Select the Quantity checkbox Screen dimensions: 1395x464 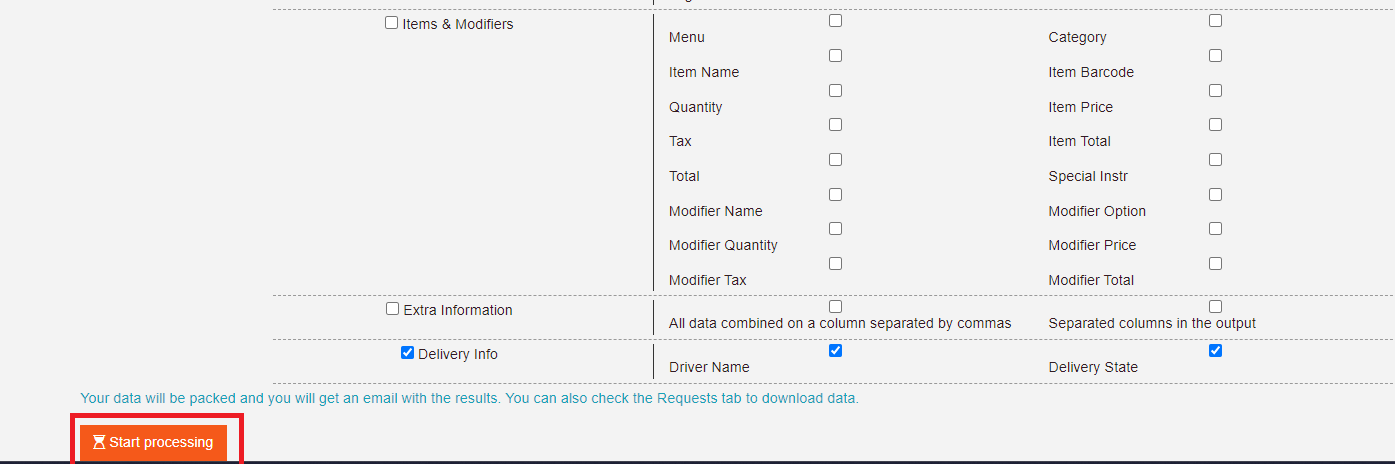[835, 90]
